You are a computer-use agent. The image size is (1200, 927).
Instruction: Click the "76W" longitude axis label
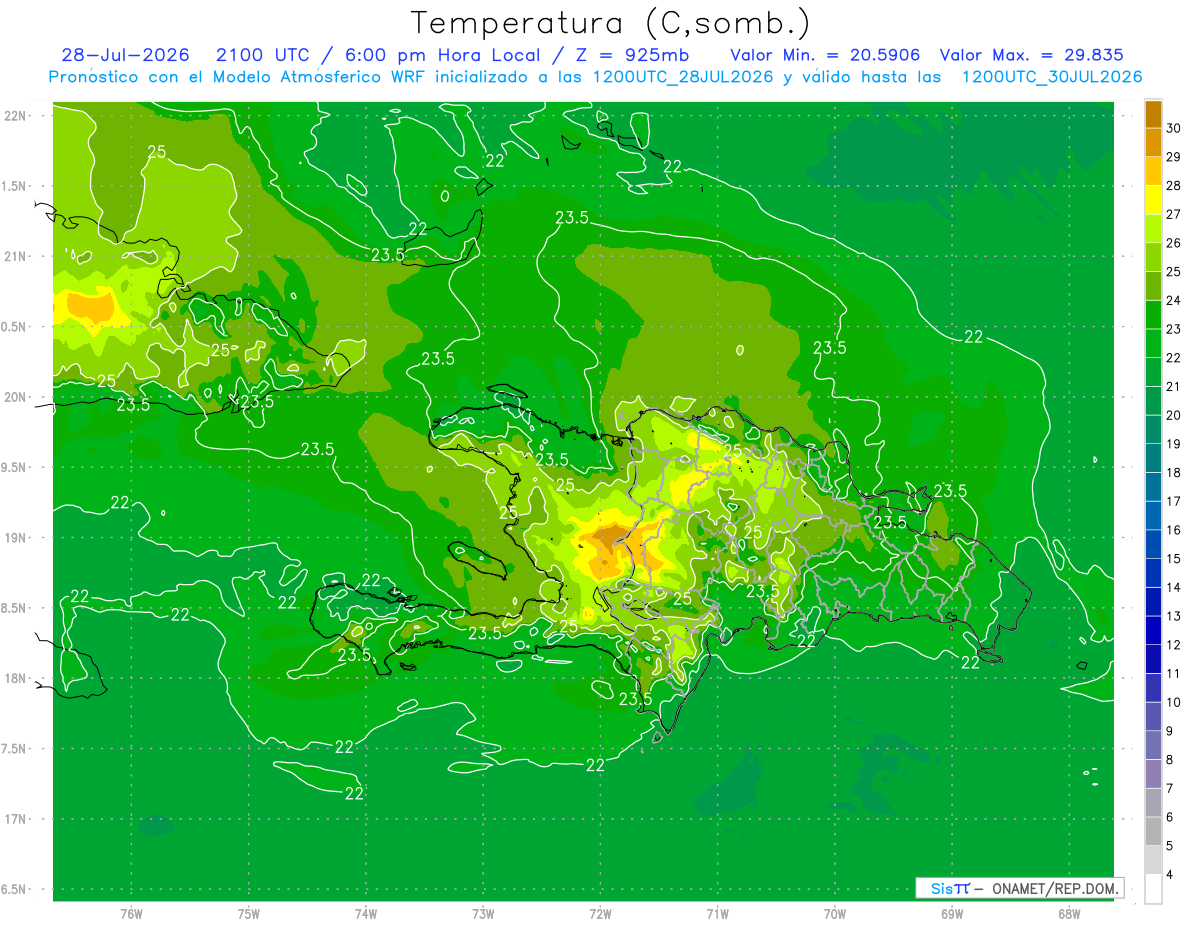point(131,913)
